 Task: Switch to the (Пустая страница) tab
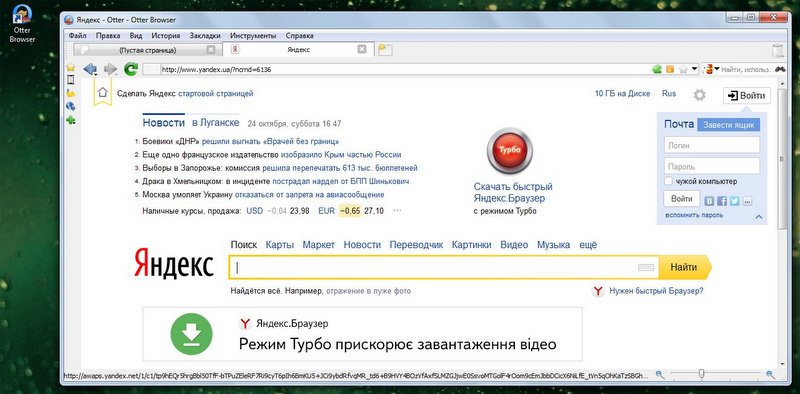click(x=147, y=50)
